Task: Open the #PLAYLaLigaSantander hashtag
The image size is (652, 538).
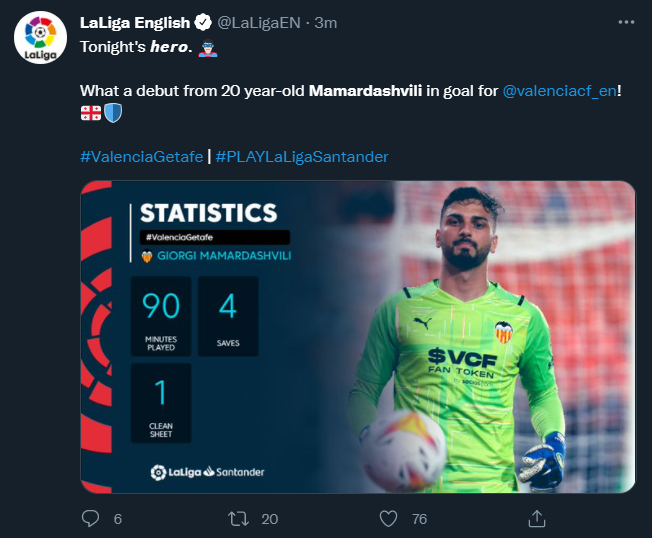Action: pyautogui.click(x=302, y=157)
